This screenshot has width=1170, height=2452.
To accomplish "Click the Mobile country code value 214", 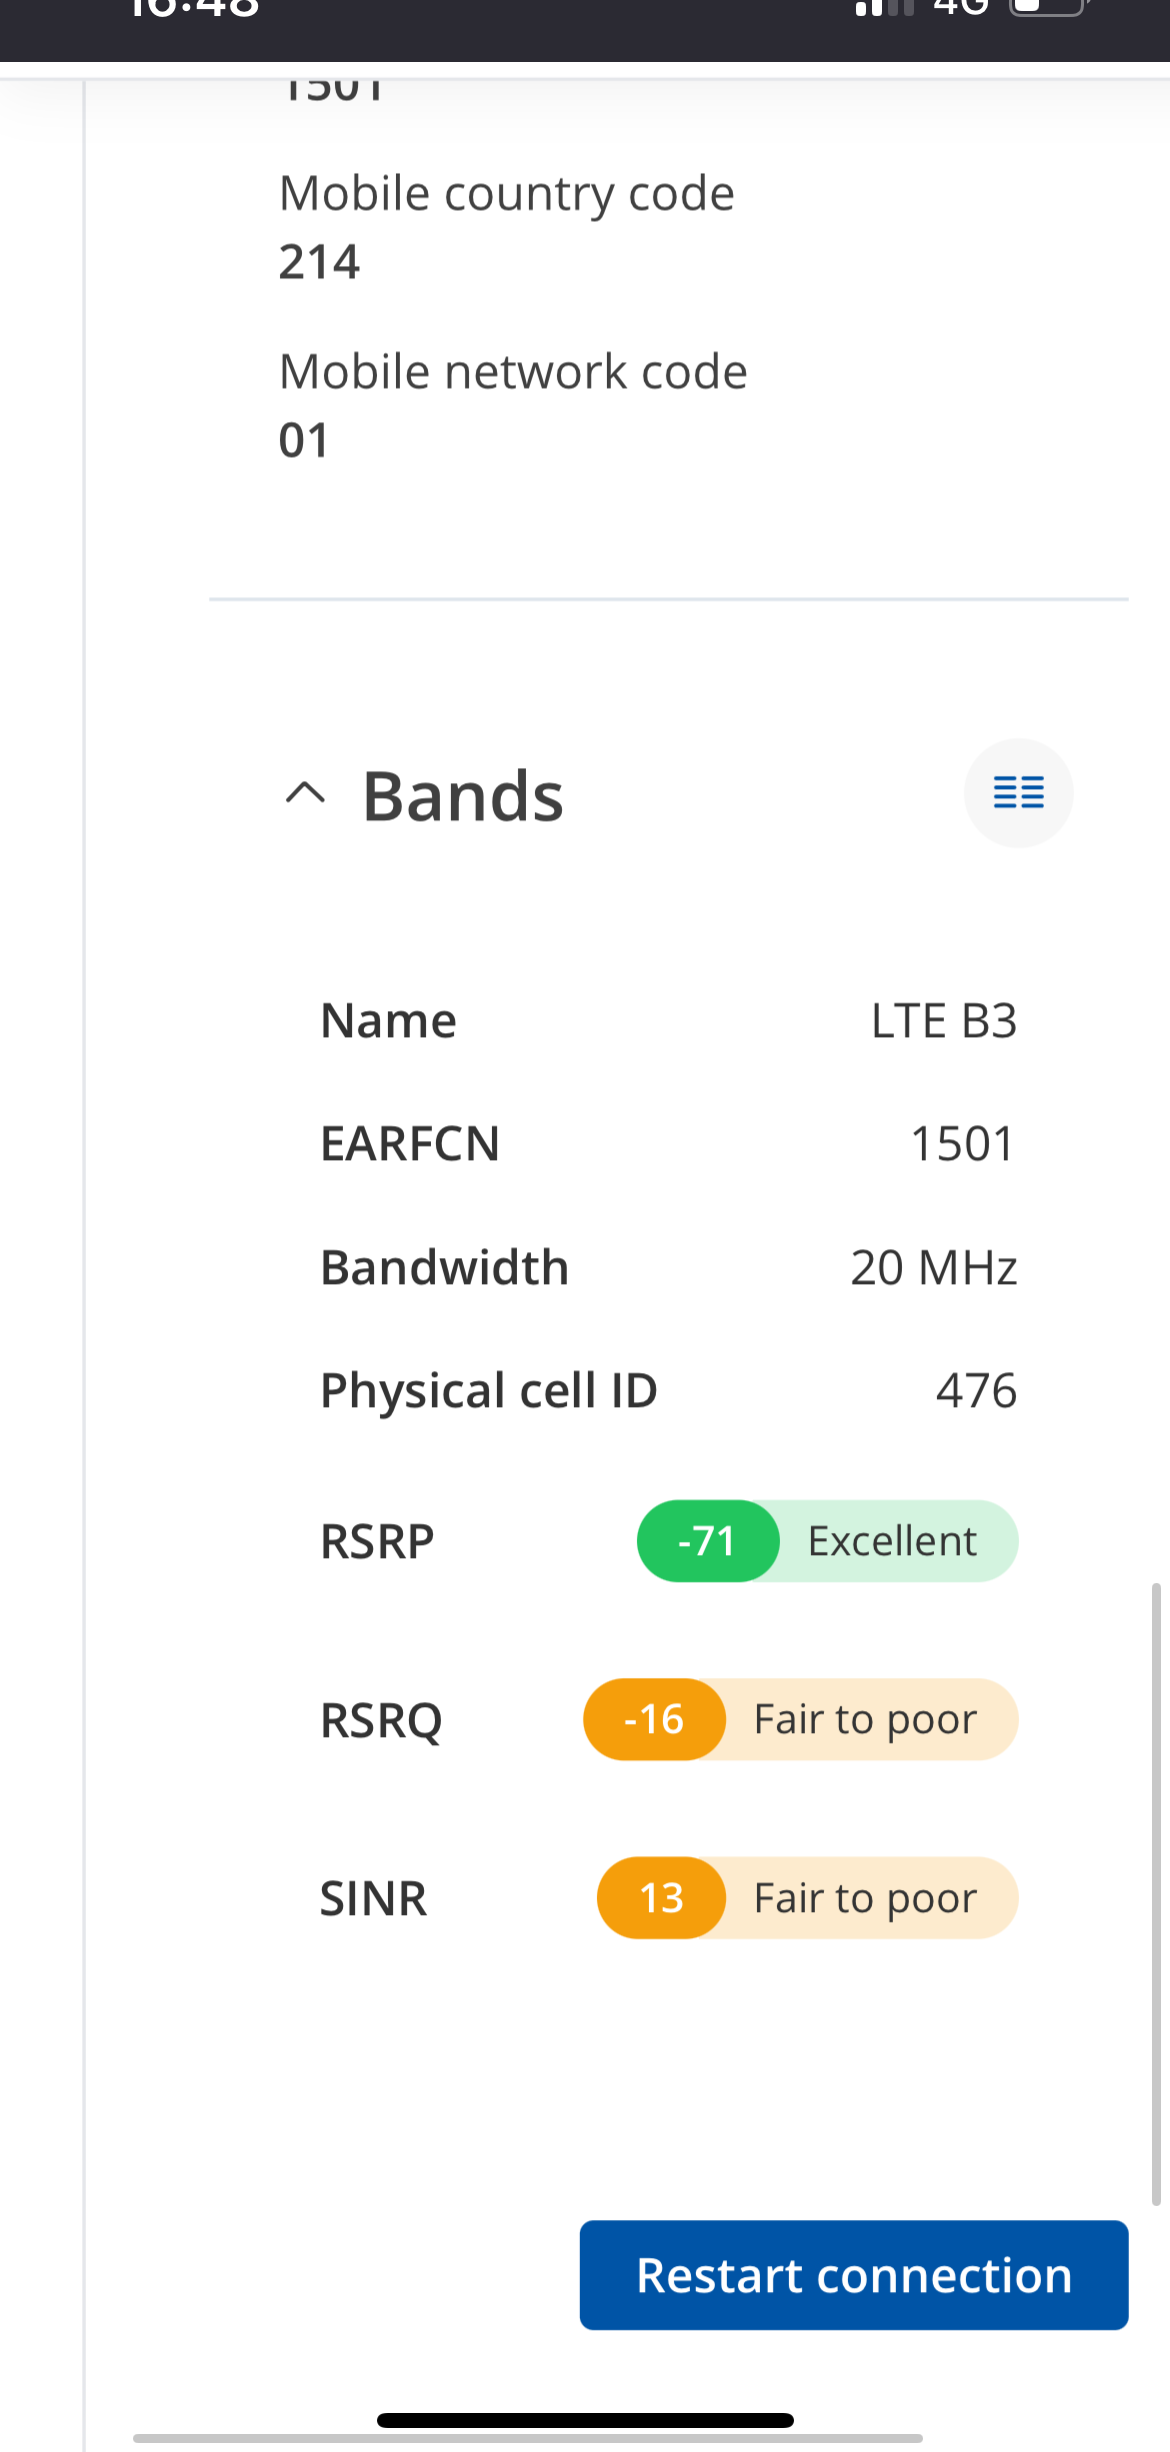I will point(319,262).
